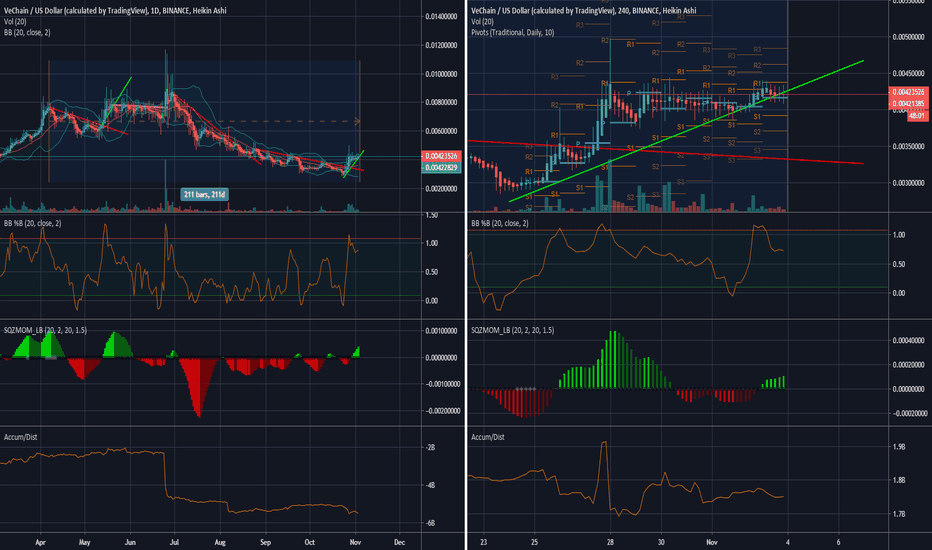Click the 1.9B Accum/Dist axis value

pos(899,447)
